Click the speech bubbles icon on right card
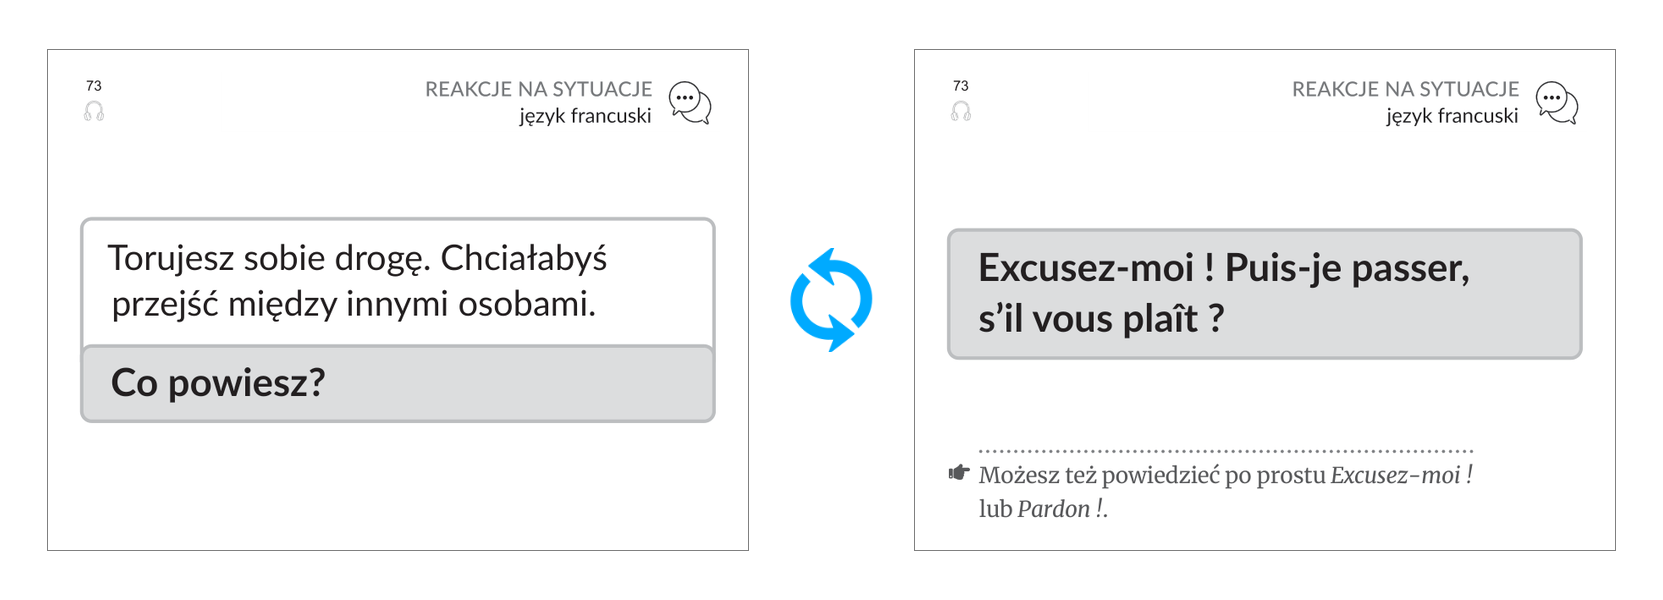Viewport: 1663px width, 600px height. pyautogui.click(x=1557, y=103)
